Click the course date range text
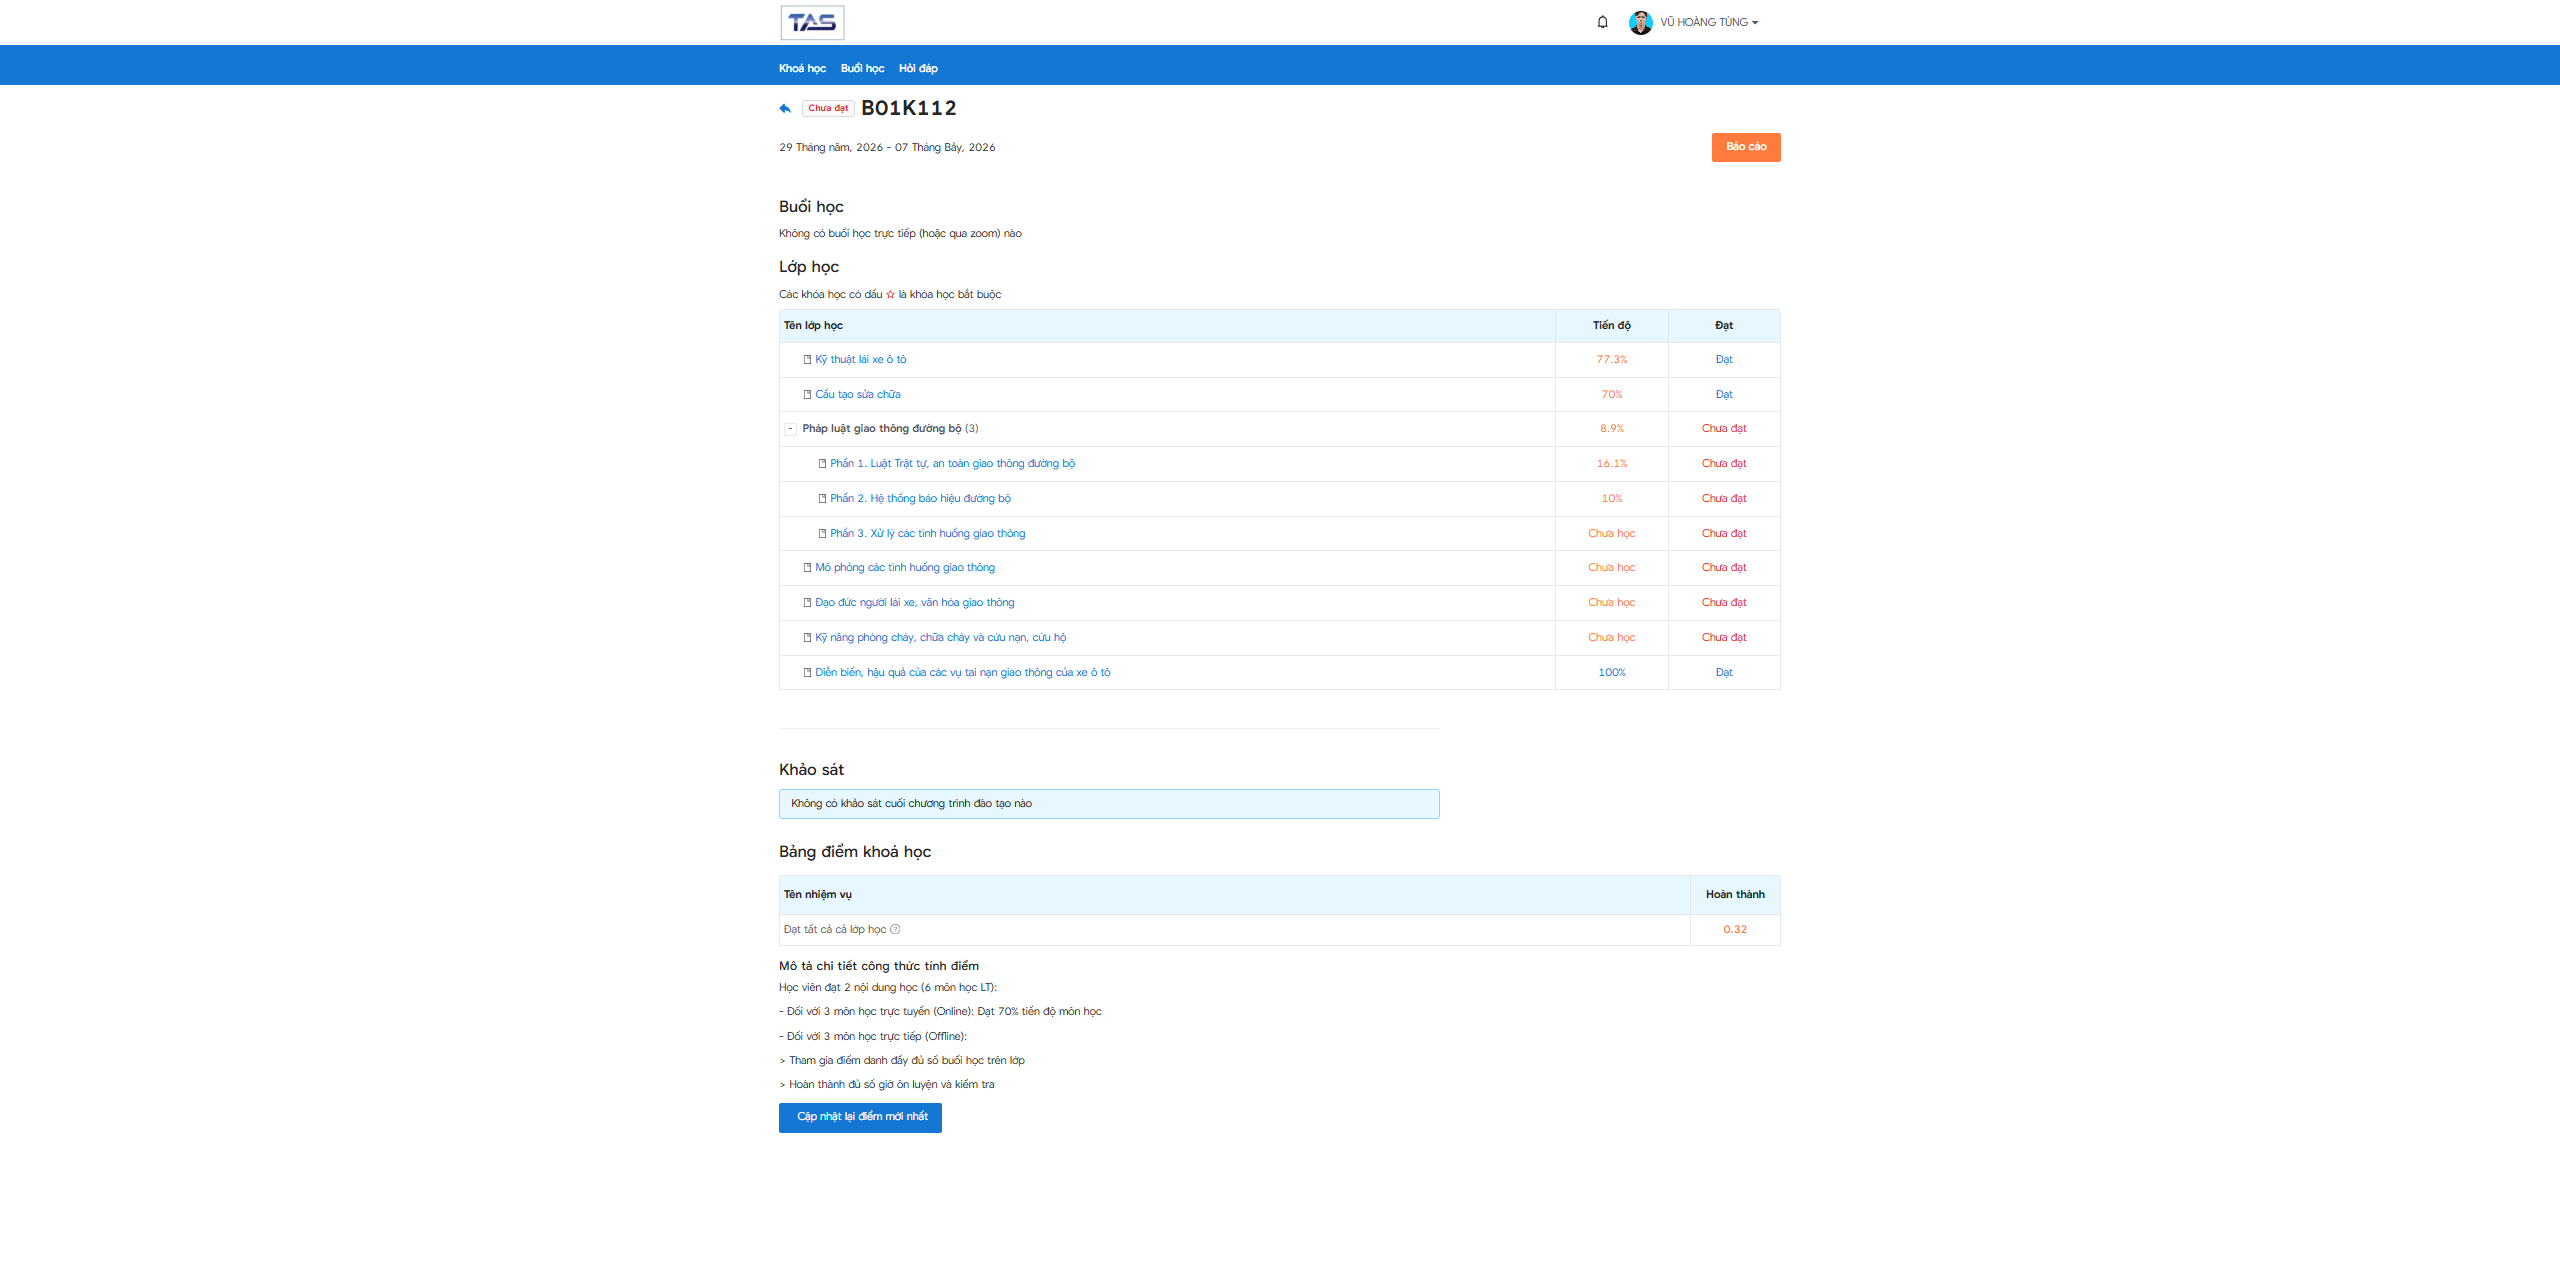Image resolution: width=2560 pixels, height=1271 pixels. pyautogui.click(x=887, y=147)
